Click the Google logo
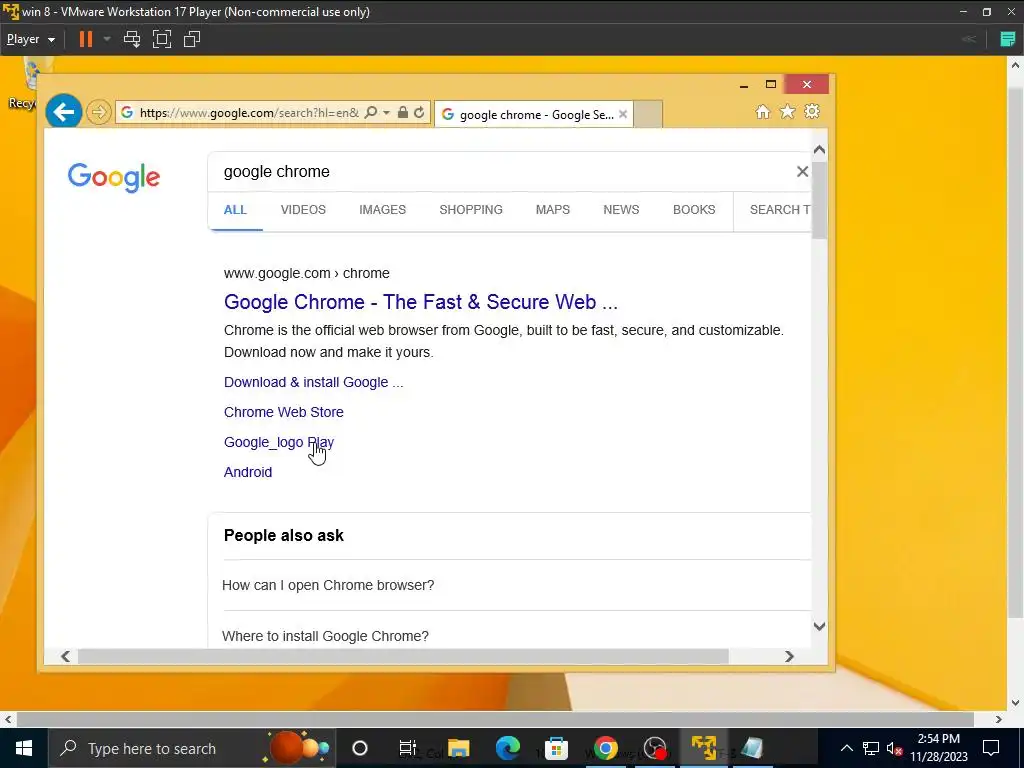Image resolution: width=1024 pixels, height=768 pixels. tap(114, 176)
